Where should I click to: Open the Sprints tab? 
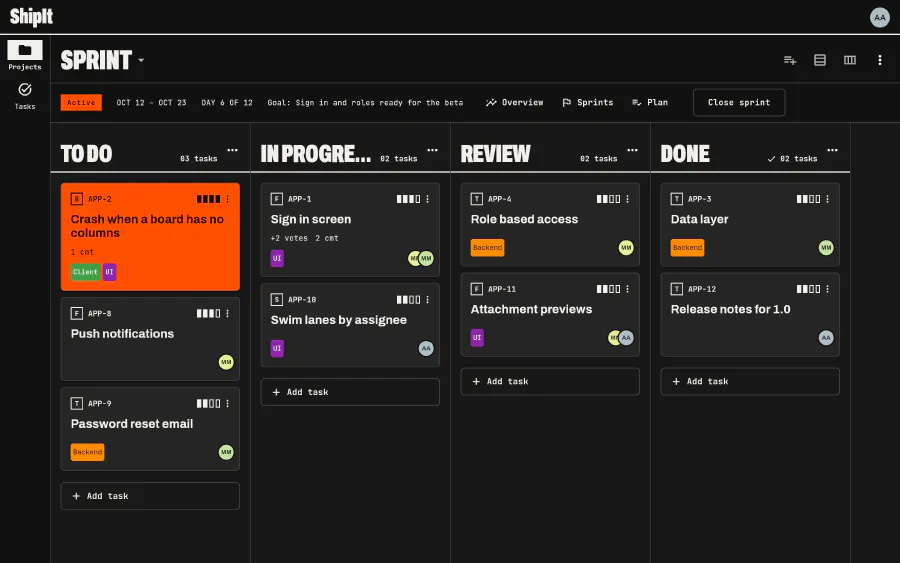[588, 102]
